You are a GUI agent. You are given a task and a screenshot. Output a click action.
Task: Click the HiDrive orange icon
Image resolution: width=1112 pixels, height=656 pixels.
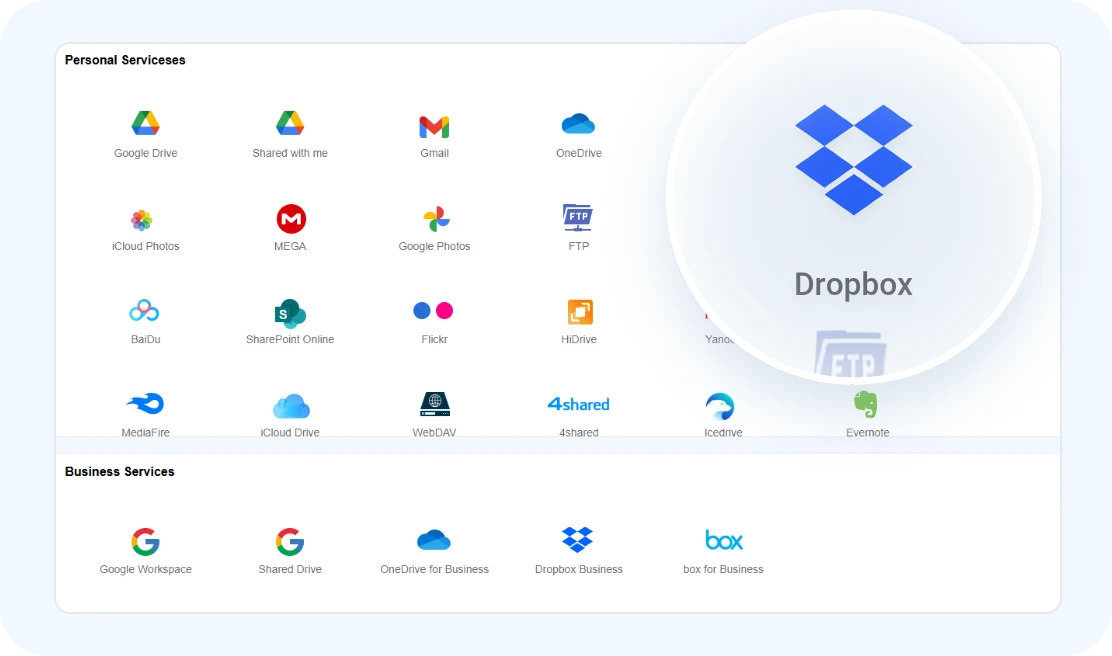tap(580, 312)
